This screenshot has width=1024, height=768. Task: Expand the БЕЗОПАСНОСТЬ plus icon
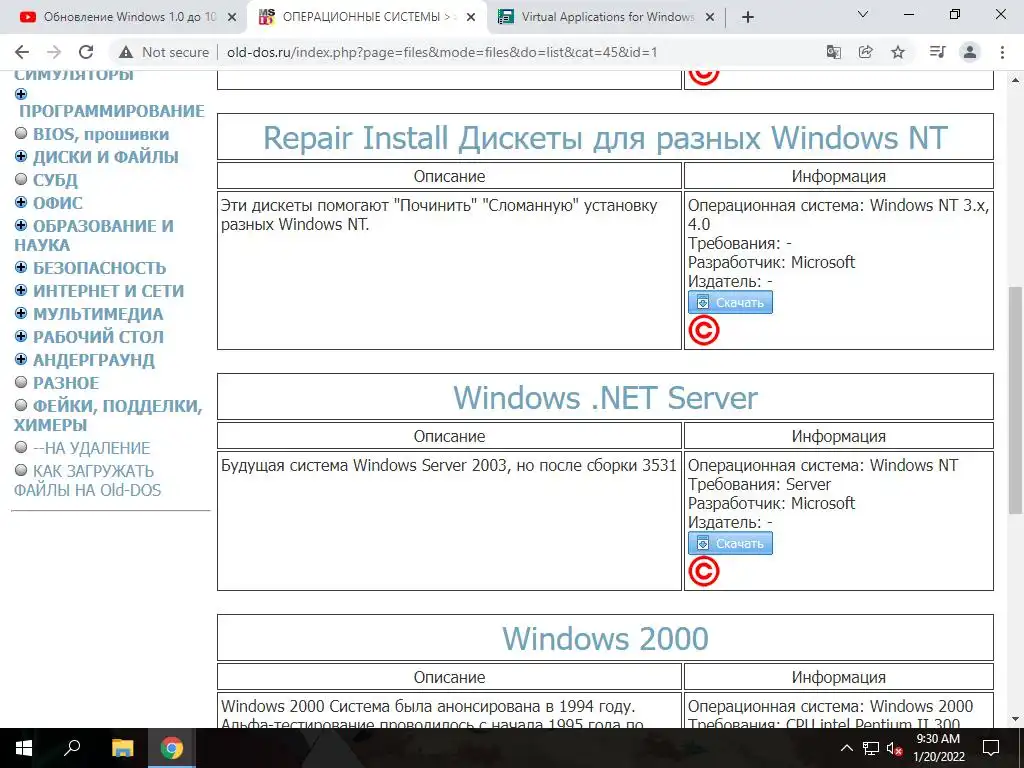coord(21,268)
